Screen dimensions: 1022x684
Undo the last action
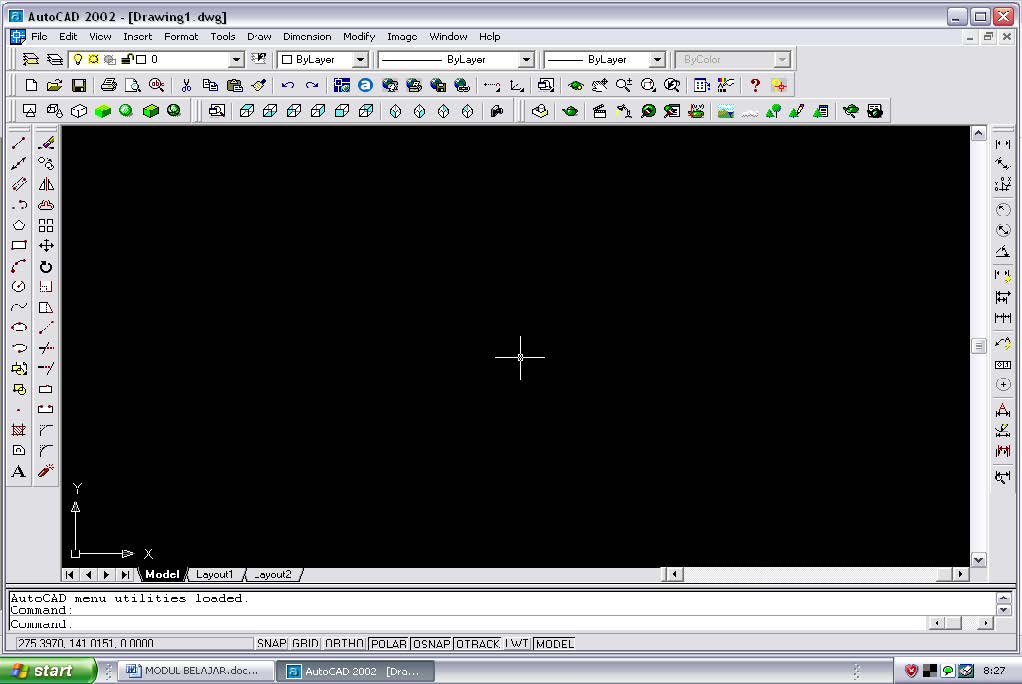(287, 85)
